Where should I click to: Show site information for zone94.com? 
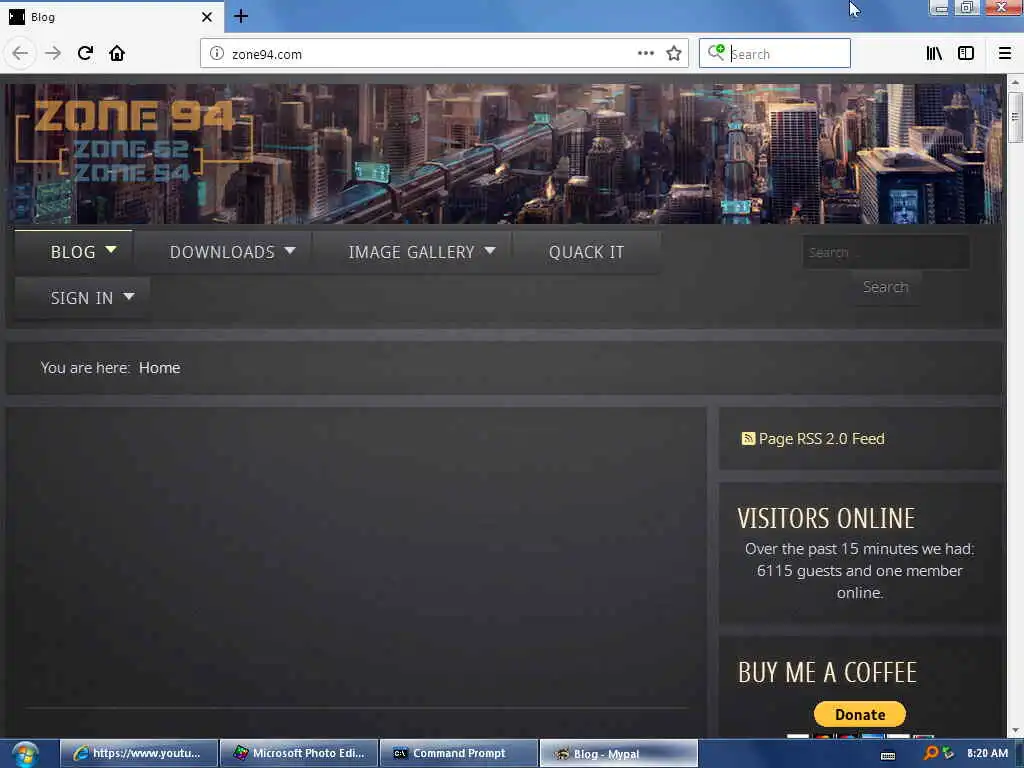217,54
